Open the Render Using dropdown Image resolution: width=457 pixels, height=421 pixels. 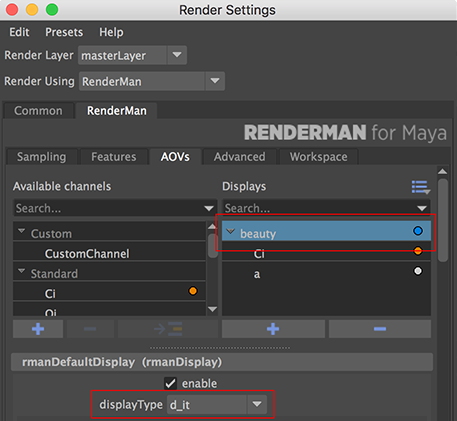(152, 81)
